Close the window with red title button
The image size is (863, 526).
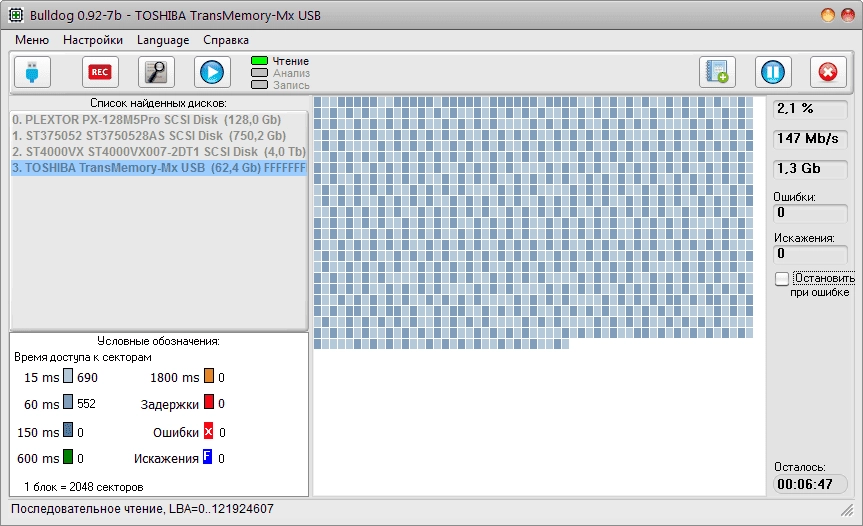coord(848,15)
